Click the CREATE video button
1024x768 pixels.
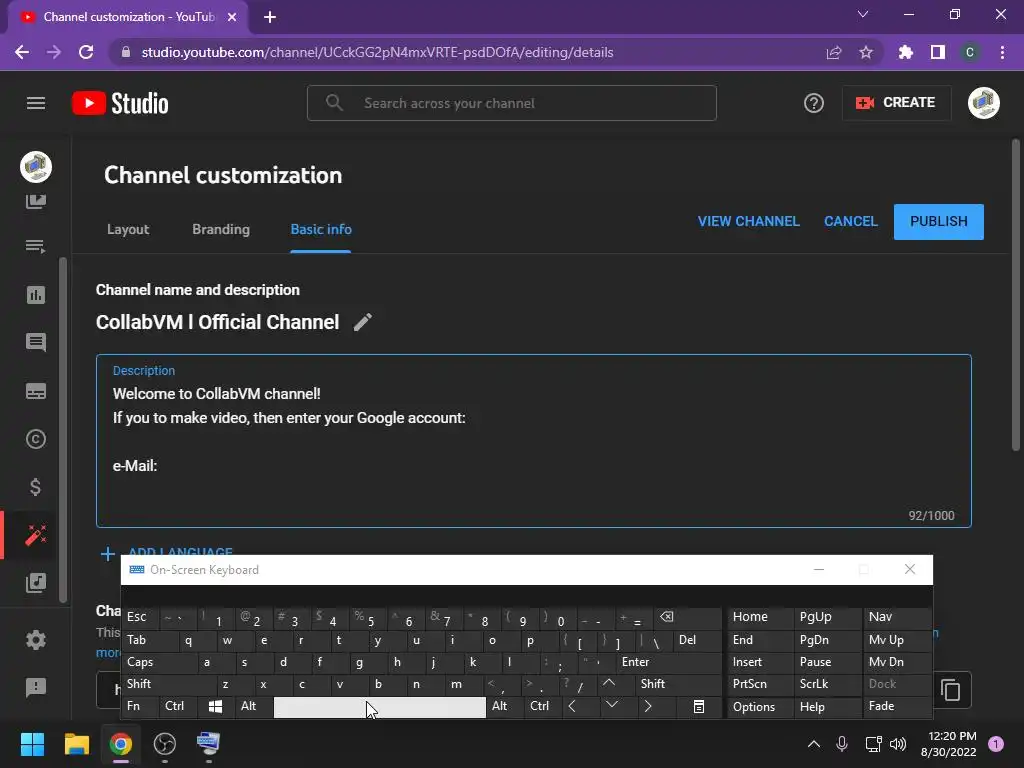click(896, 103)
